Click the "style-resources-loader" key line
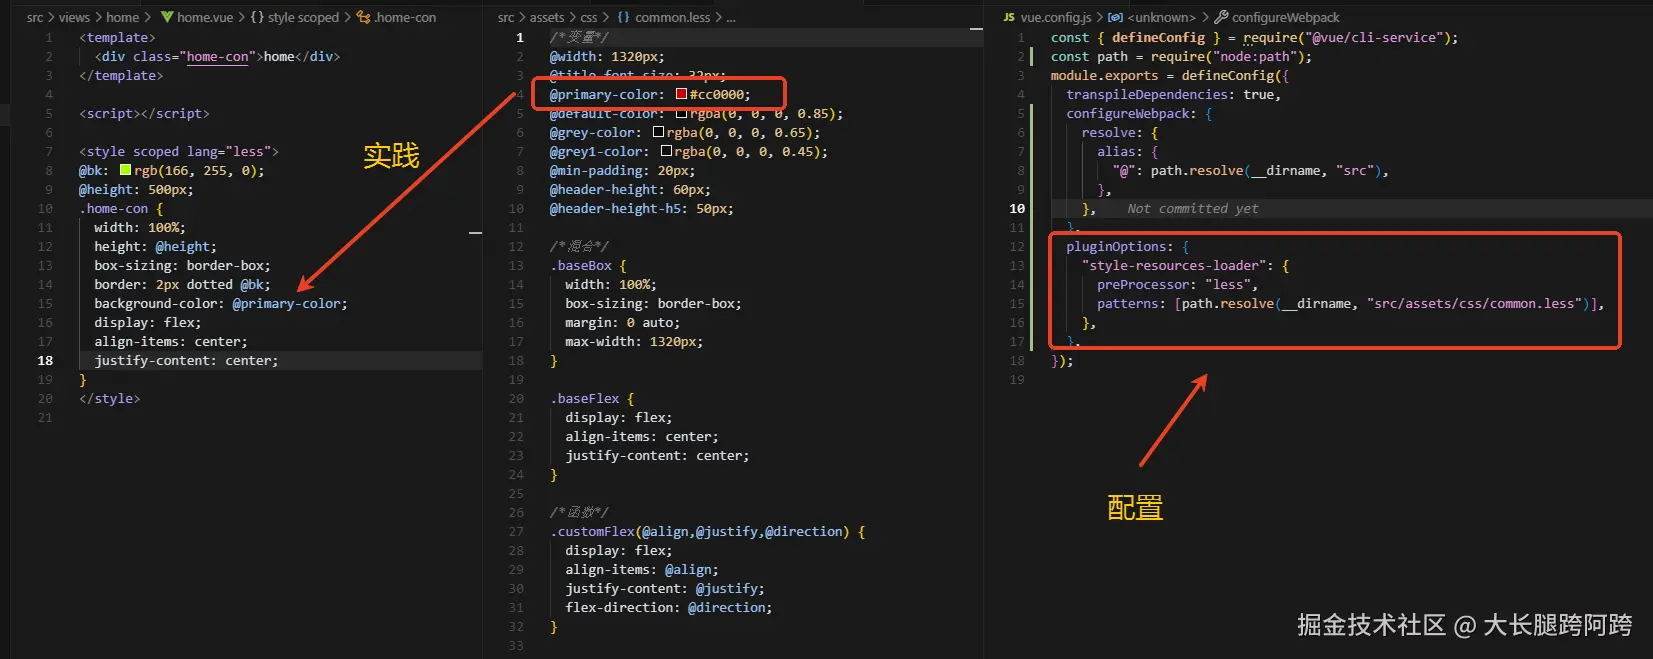 [1185, 265]
